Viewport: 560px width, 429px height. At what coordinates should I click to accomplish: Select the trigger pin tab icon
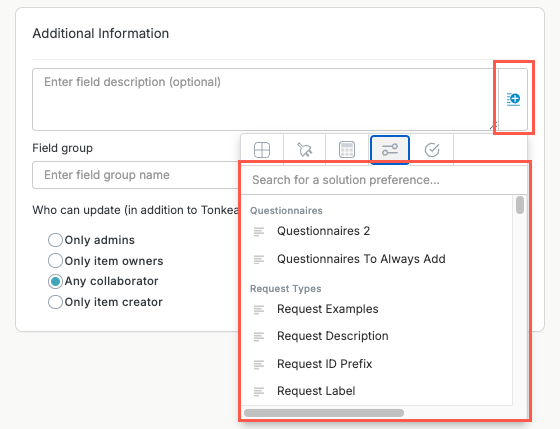(304, 150)
